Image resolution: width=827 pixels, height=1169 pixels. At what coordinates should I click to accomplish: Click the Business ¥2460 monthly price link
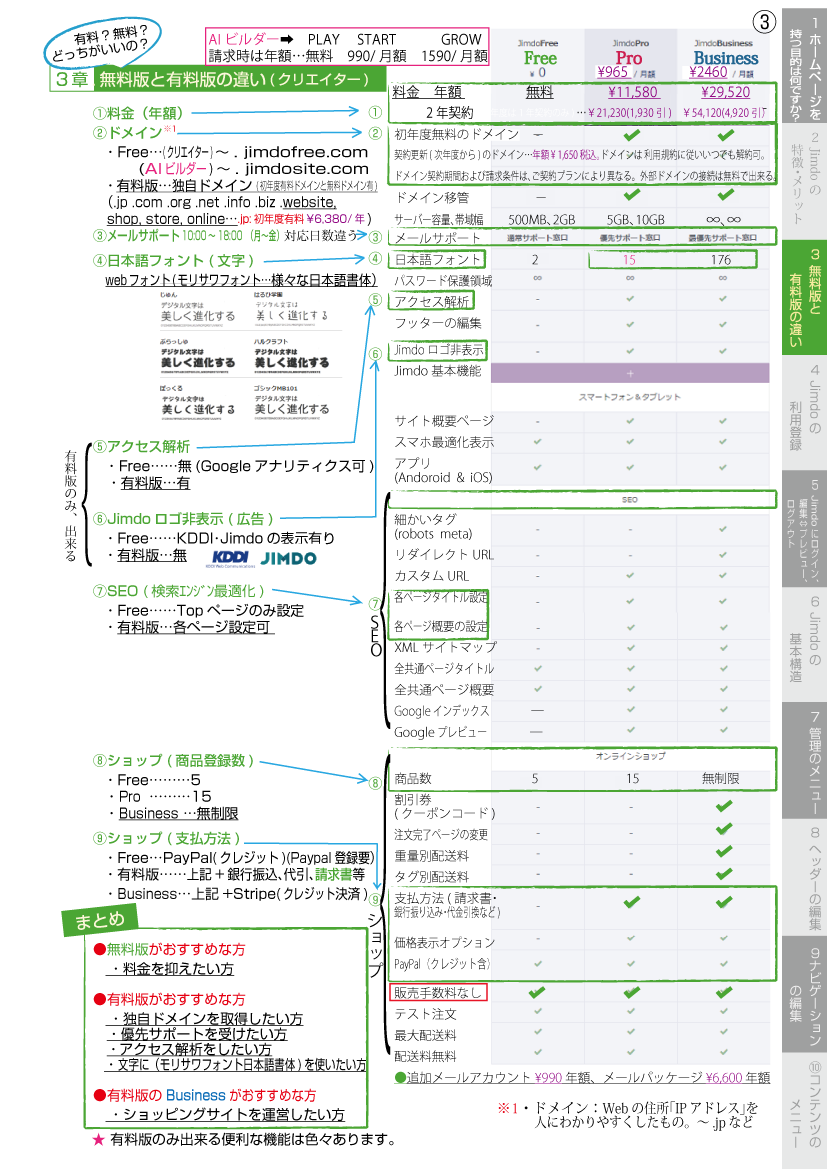(x=708, y=72)
